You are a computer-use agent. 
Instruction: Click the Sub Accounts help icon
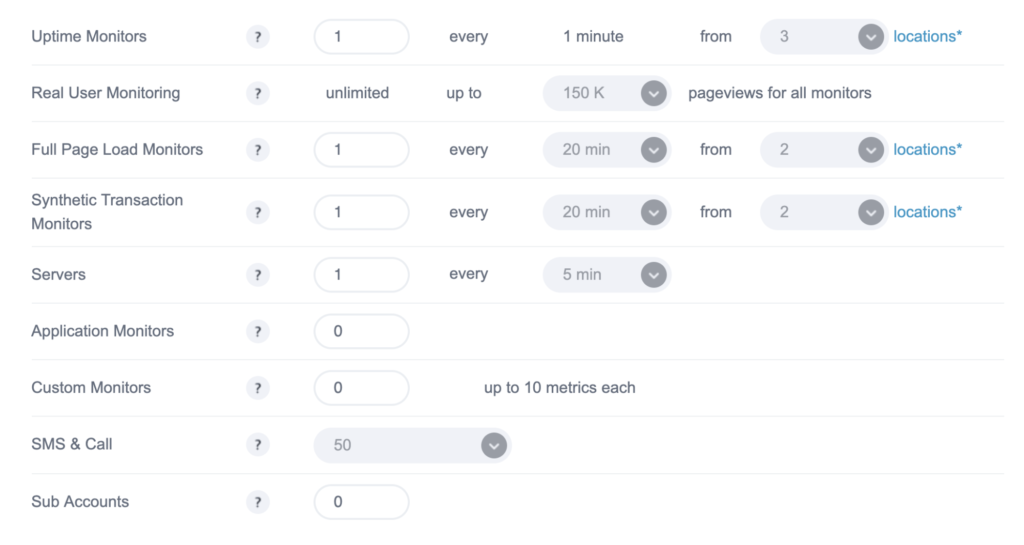(x=258, y=503)
